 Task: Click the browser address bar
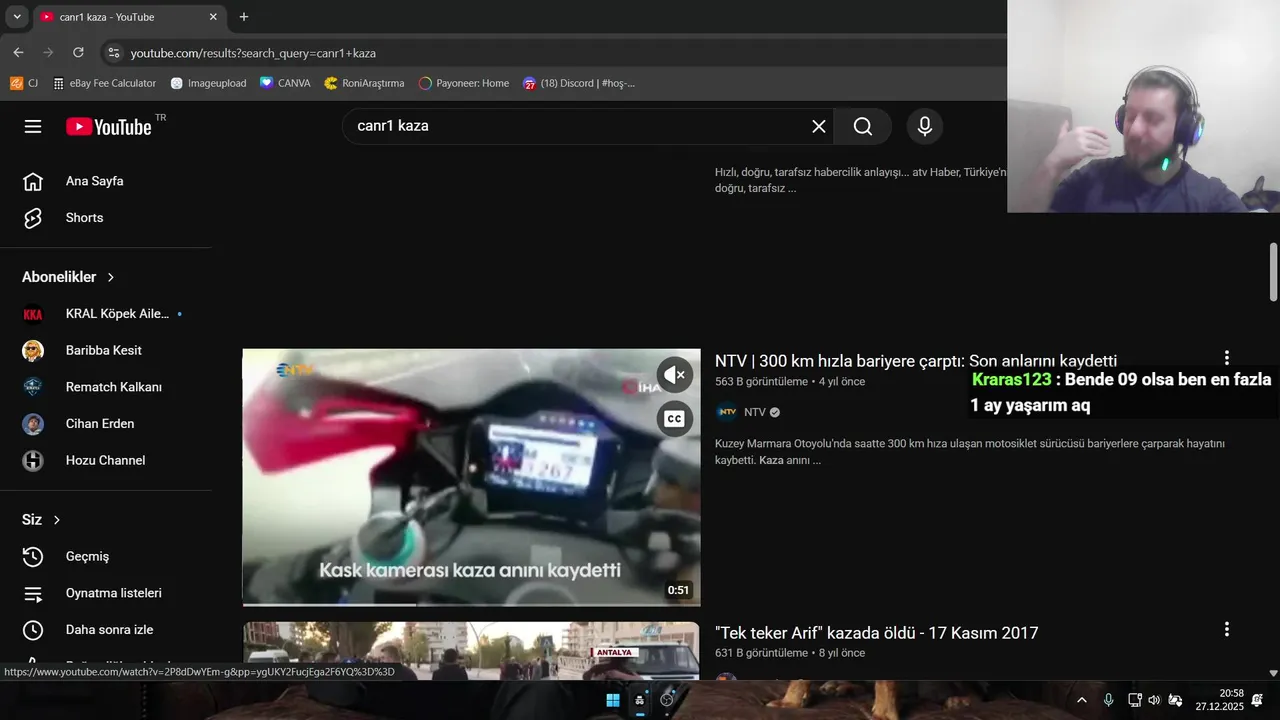point(560,53)
